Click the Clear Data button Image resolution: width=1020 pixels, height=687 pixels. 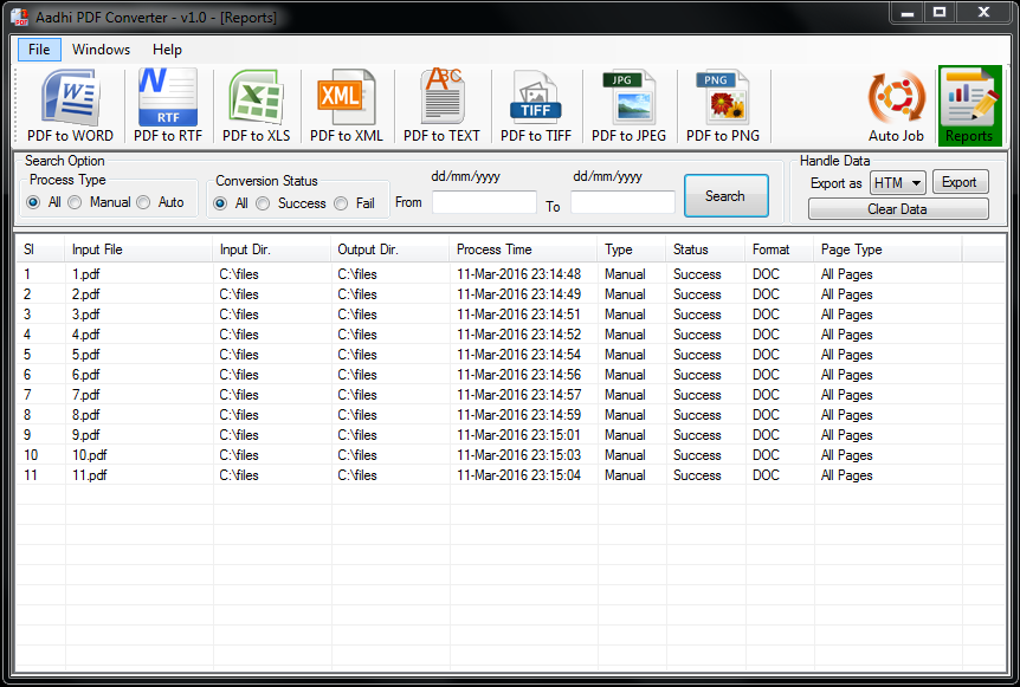click(898, 209)
